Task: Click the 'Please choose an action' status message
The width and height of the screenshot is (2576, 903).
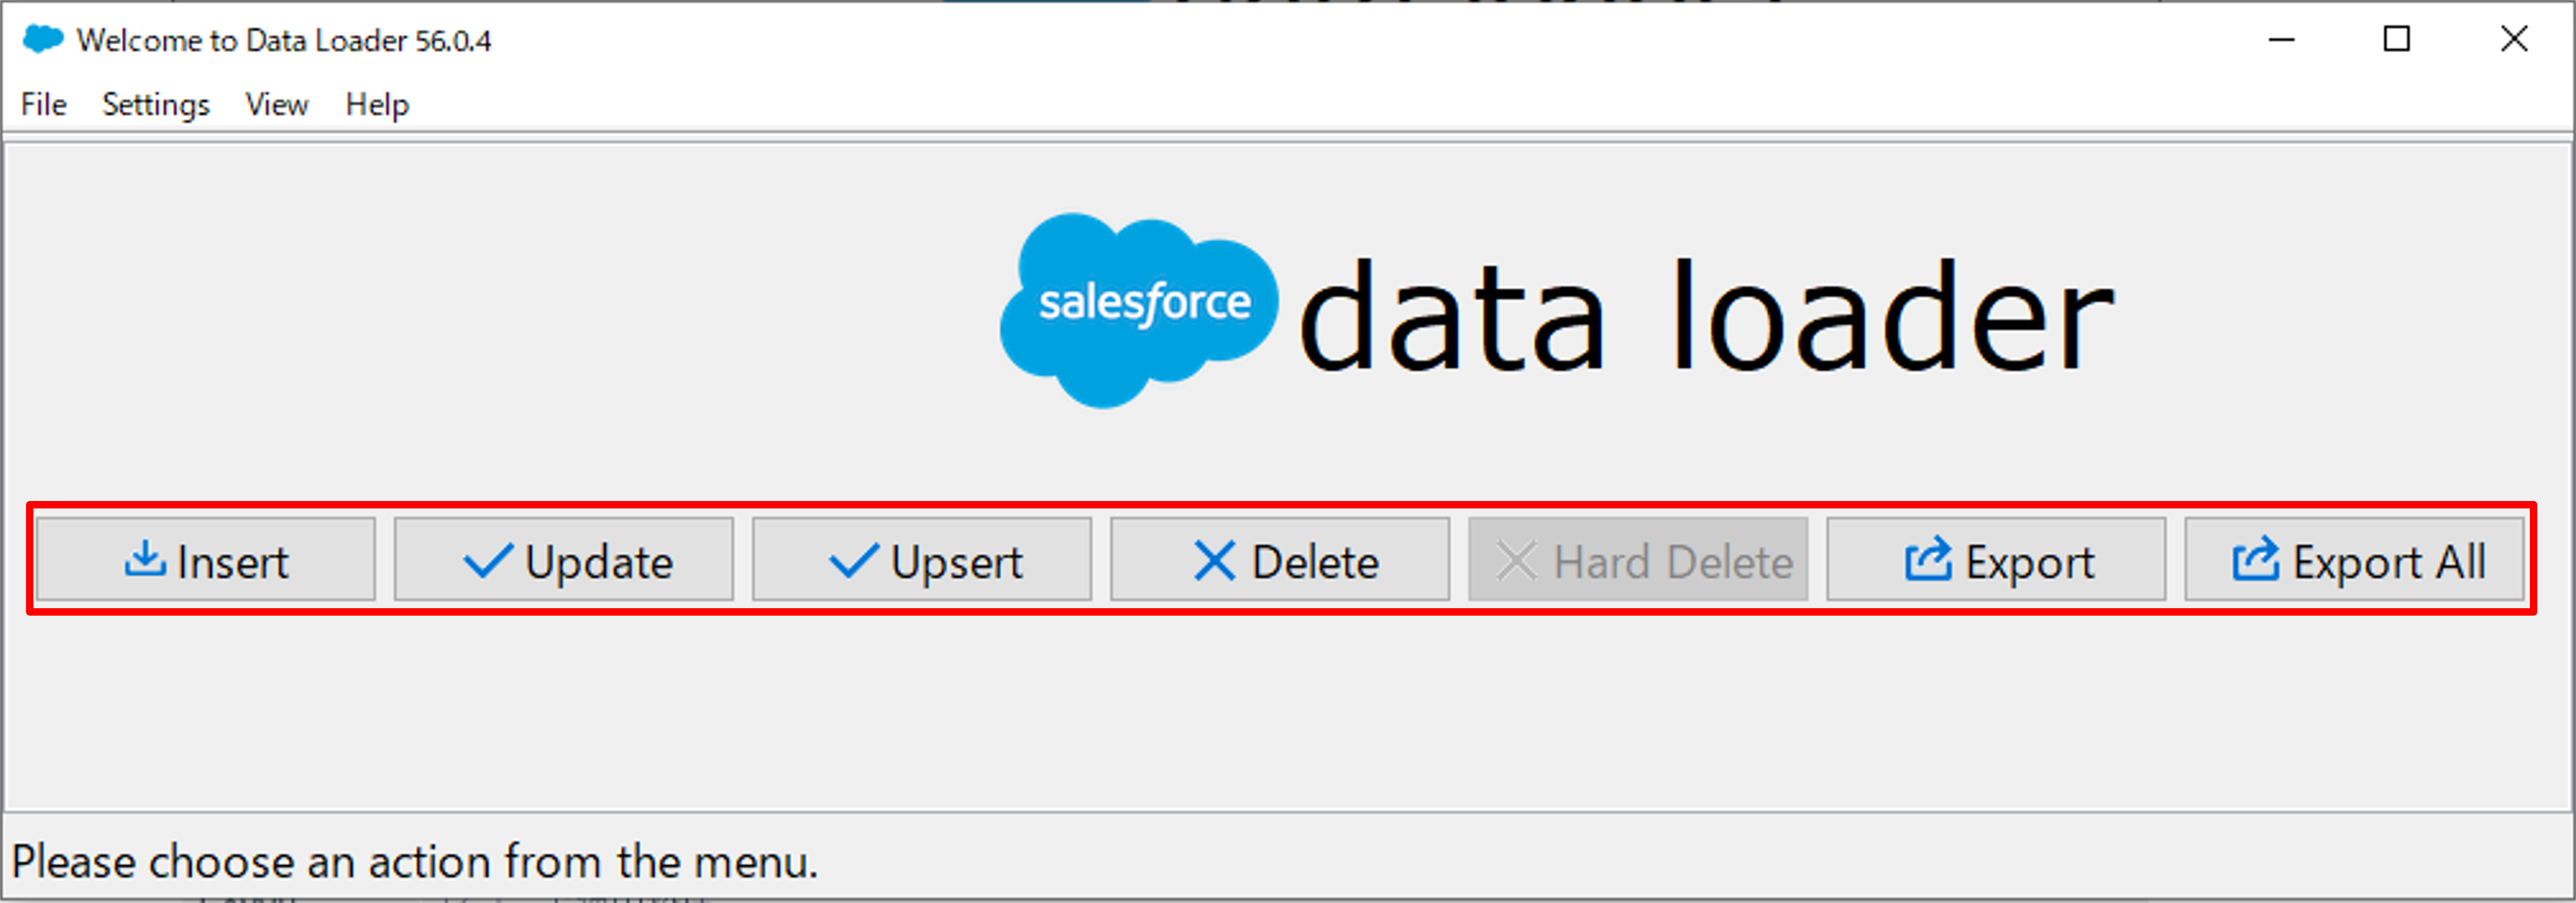Action: tap(415, 861)
